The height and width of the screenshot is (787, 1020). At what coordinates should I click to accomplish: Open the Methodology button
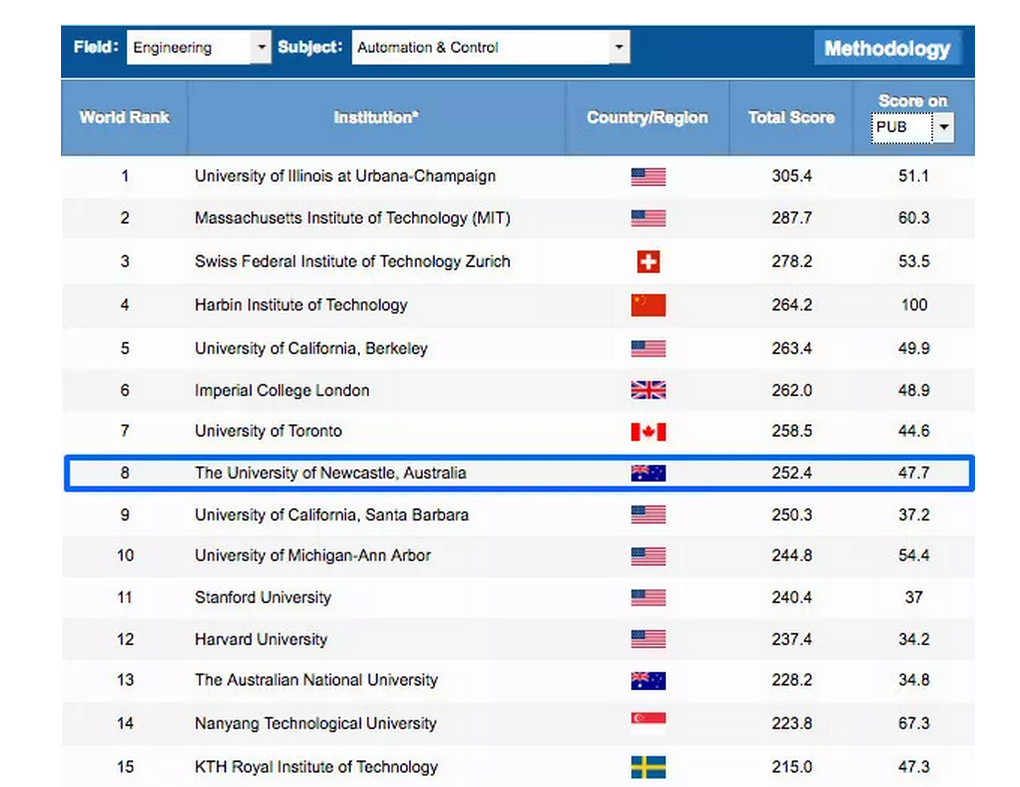pos(886,48)
